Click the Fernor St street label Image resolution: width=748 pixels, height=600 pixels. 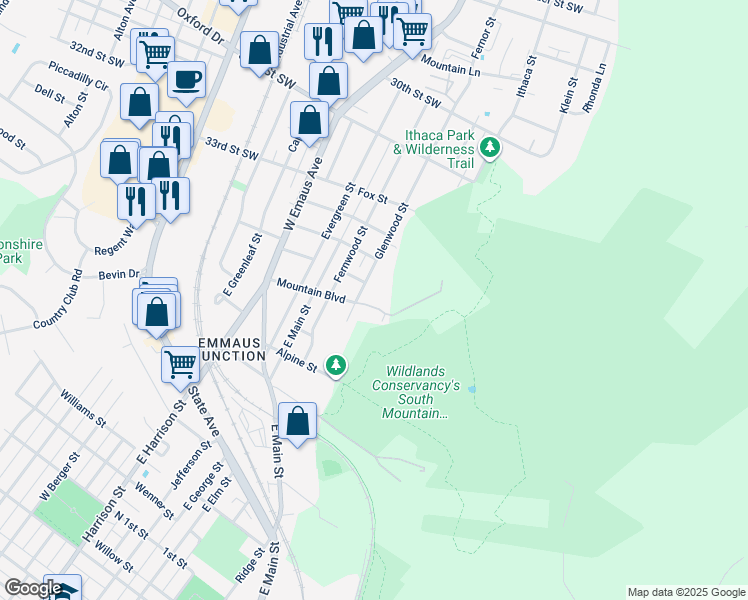(x=484, y=38)
